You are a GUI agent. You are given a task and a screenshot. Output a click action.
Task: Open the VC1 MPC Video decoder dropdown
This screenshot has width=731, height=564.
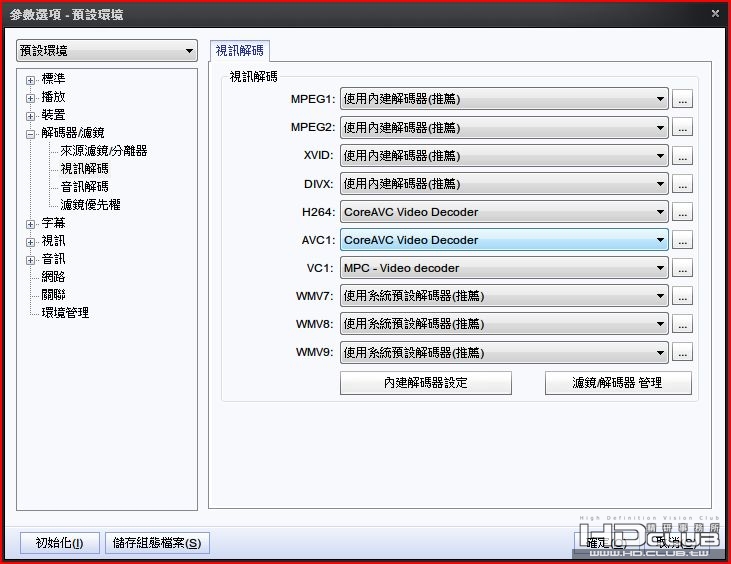(x=504, y=268)
